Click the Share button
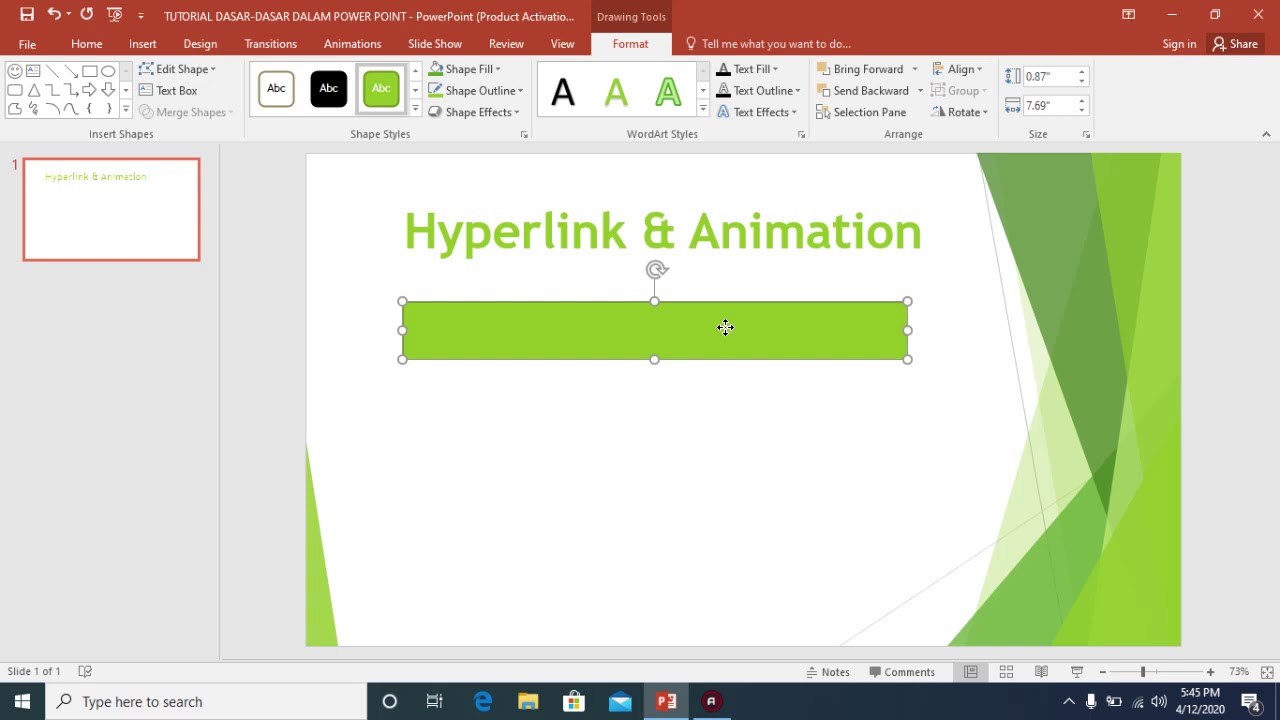The image size is (1280, 720). point(1235,44)
